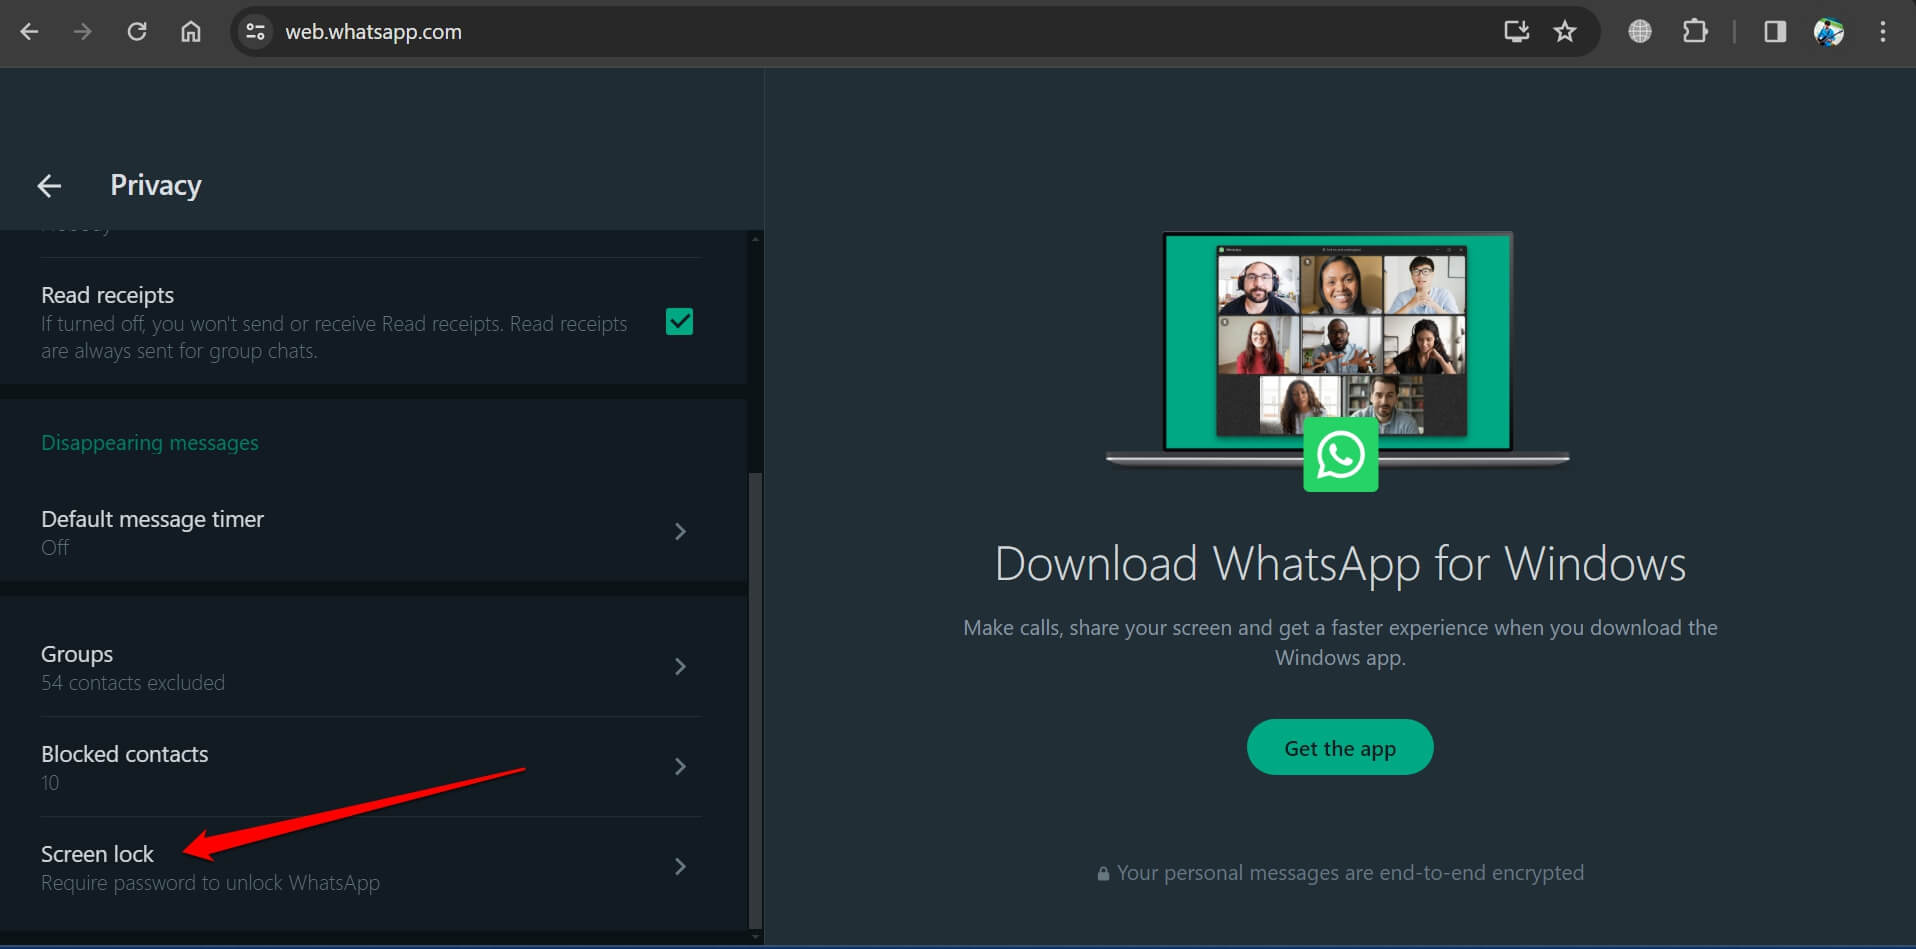Click the globe extension icon
The width and height of the screenshot is (1916, 949).
(x=1640, y=32)
